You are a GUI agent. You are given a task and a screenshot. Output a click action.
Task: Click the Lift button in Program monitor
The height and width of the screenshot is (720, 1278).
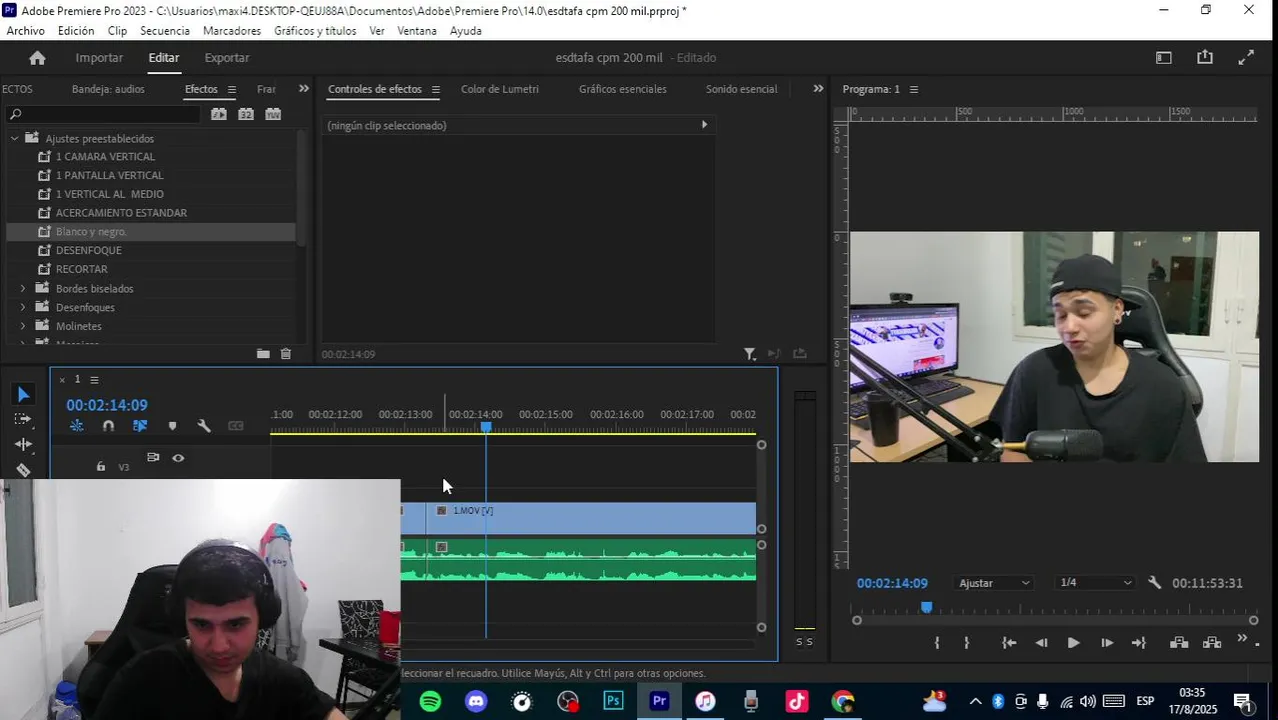[1179, 643]
